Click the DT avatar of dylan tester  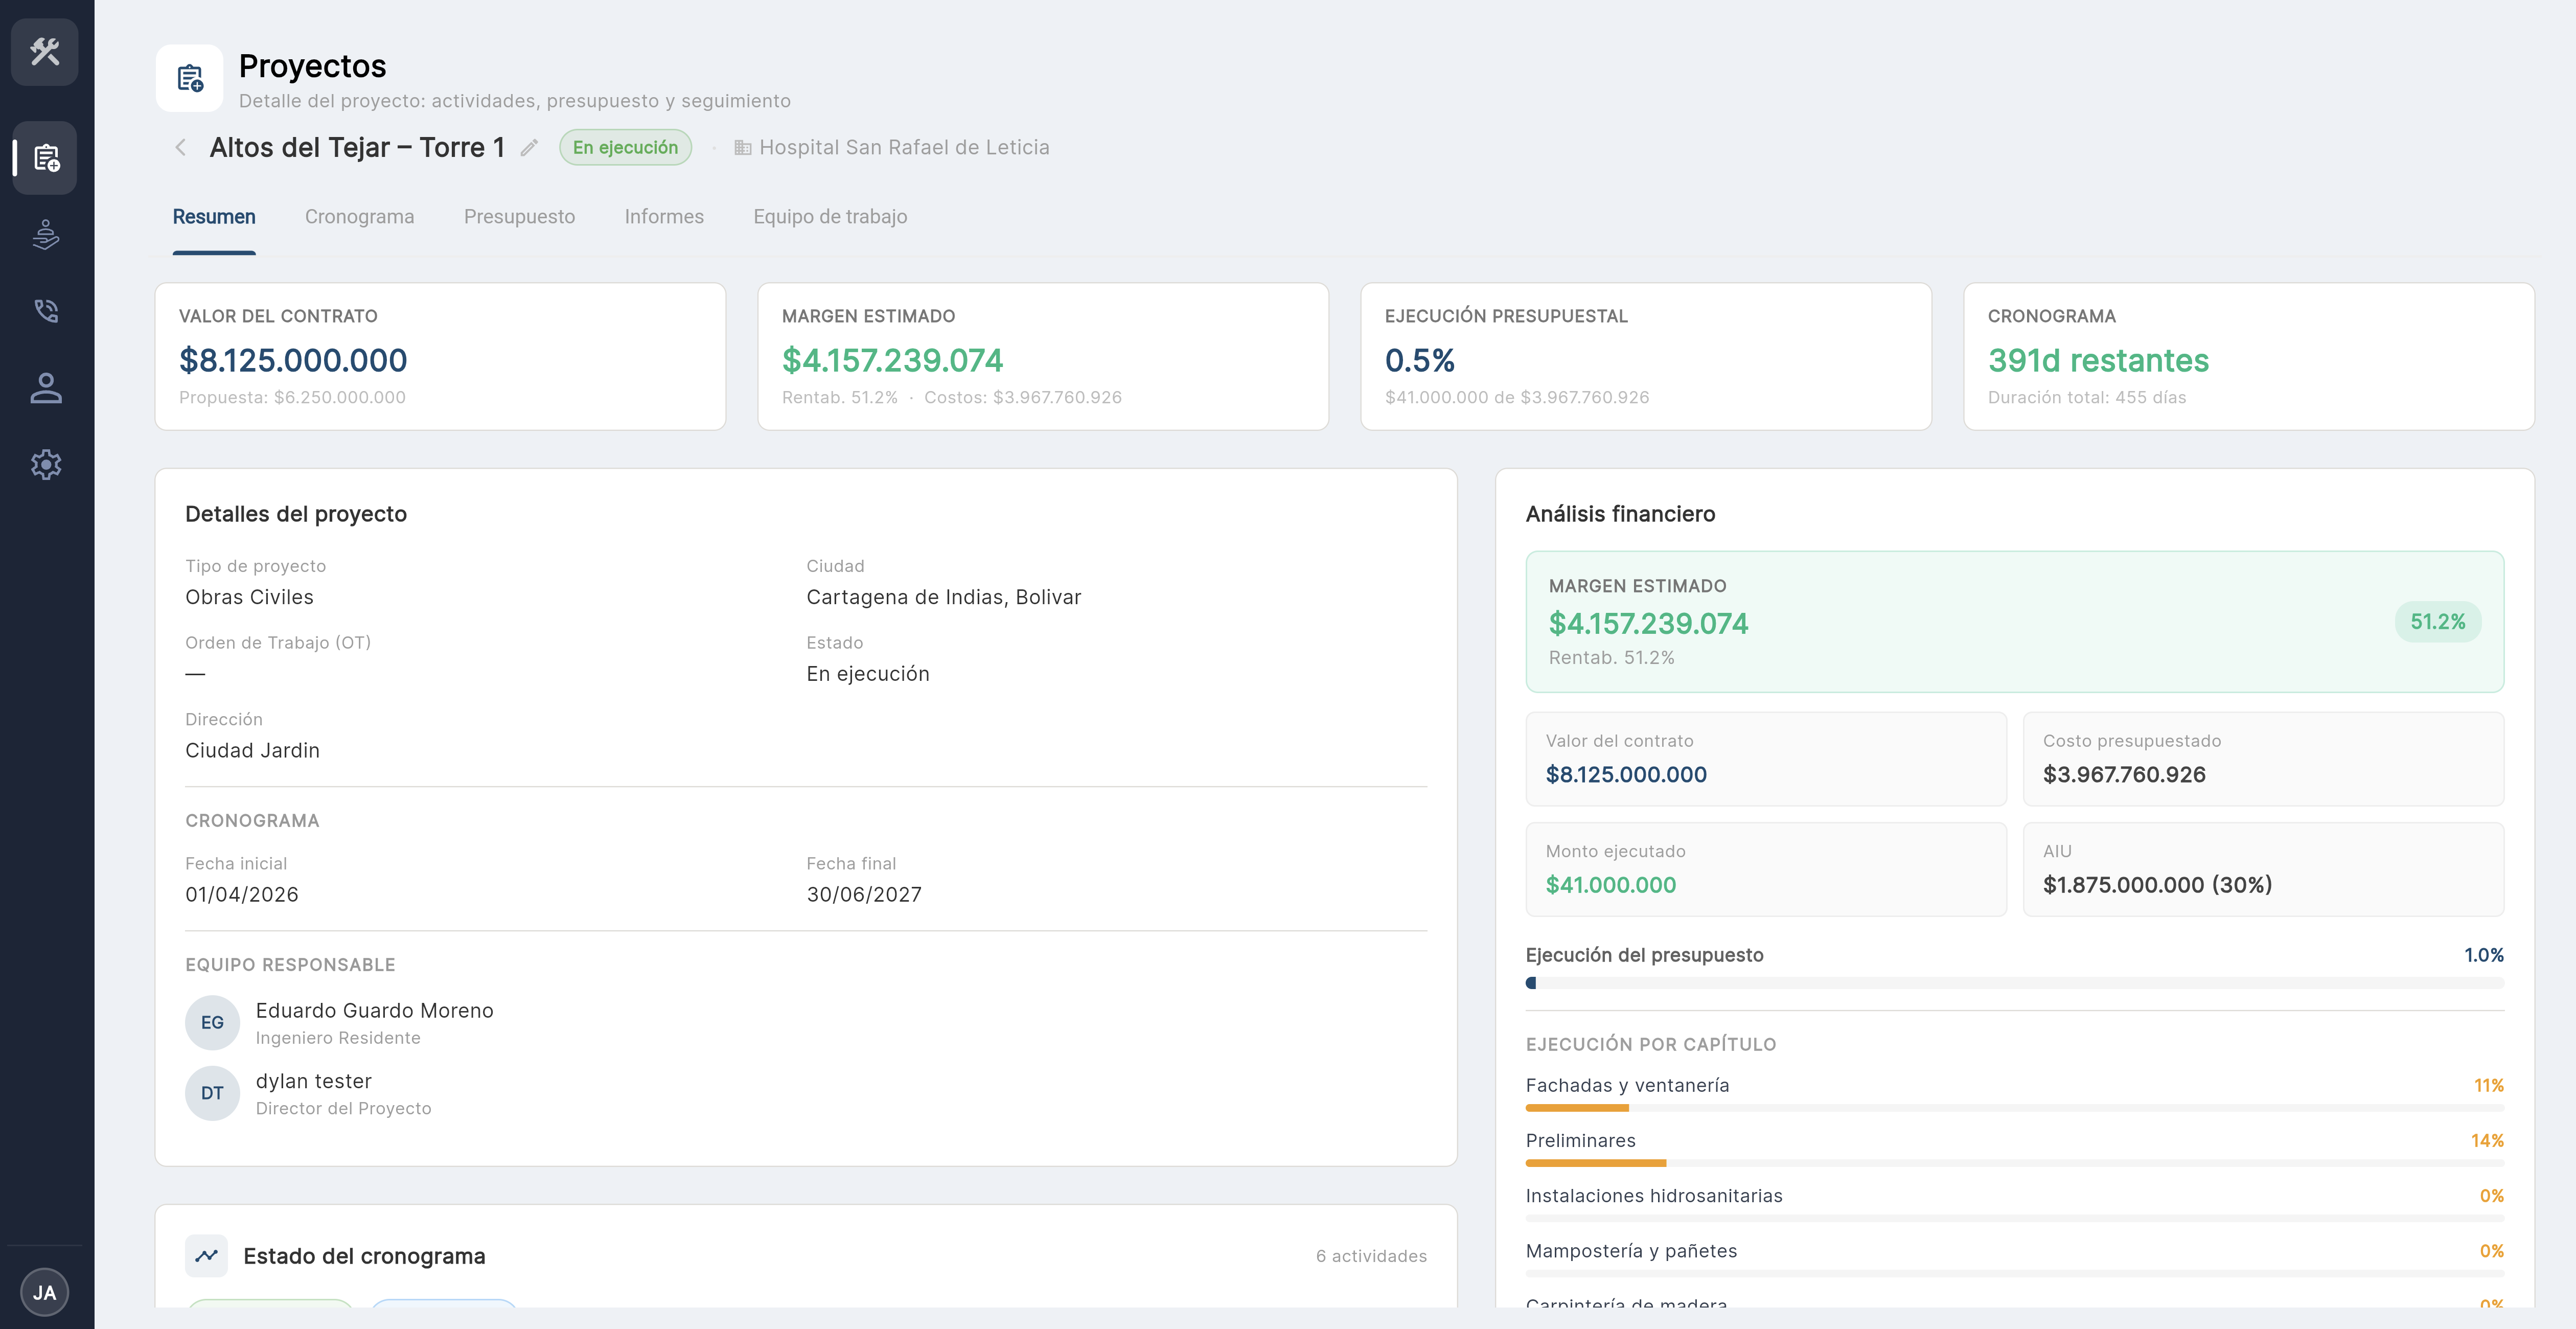point(212,1093)
